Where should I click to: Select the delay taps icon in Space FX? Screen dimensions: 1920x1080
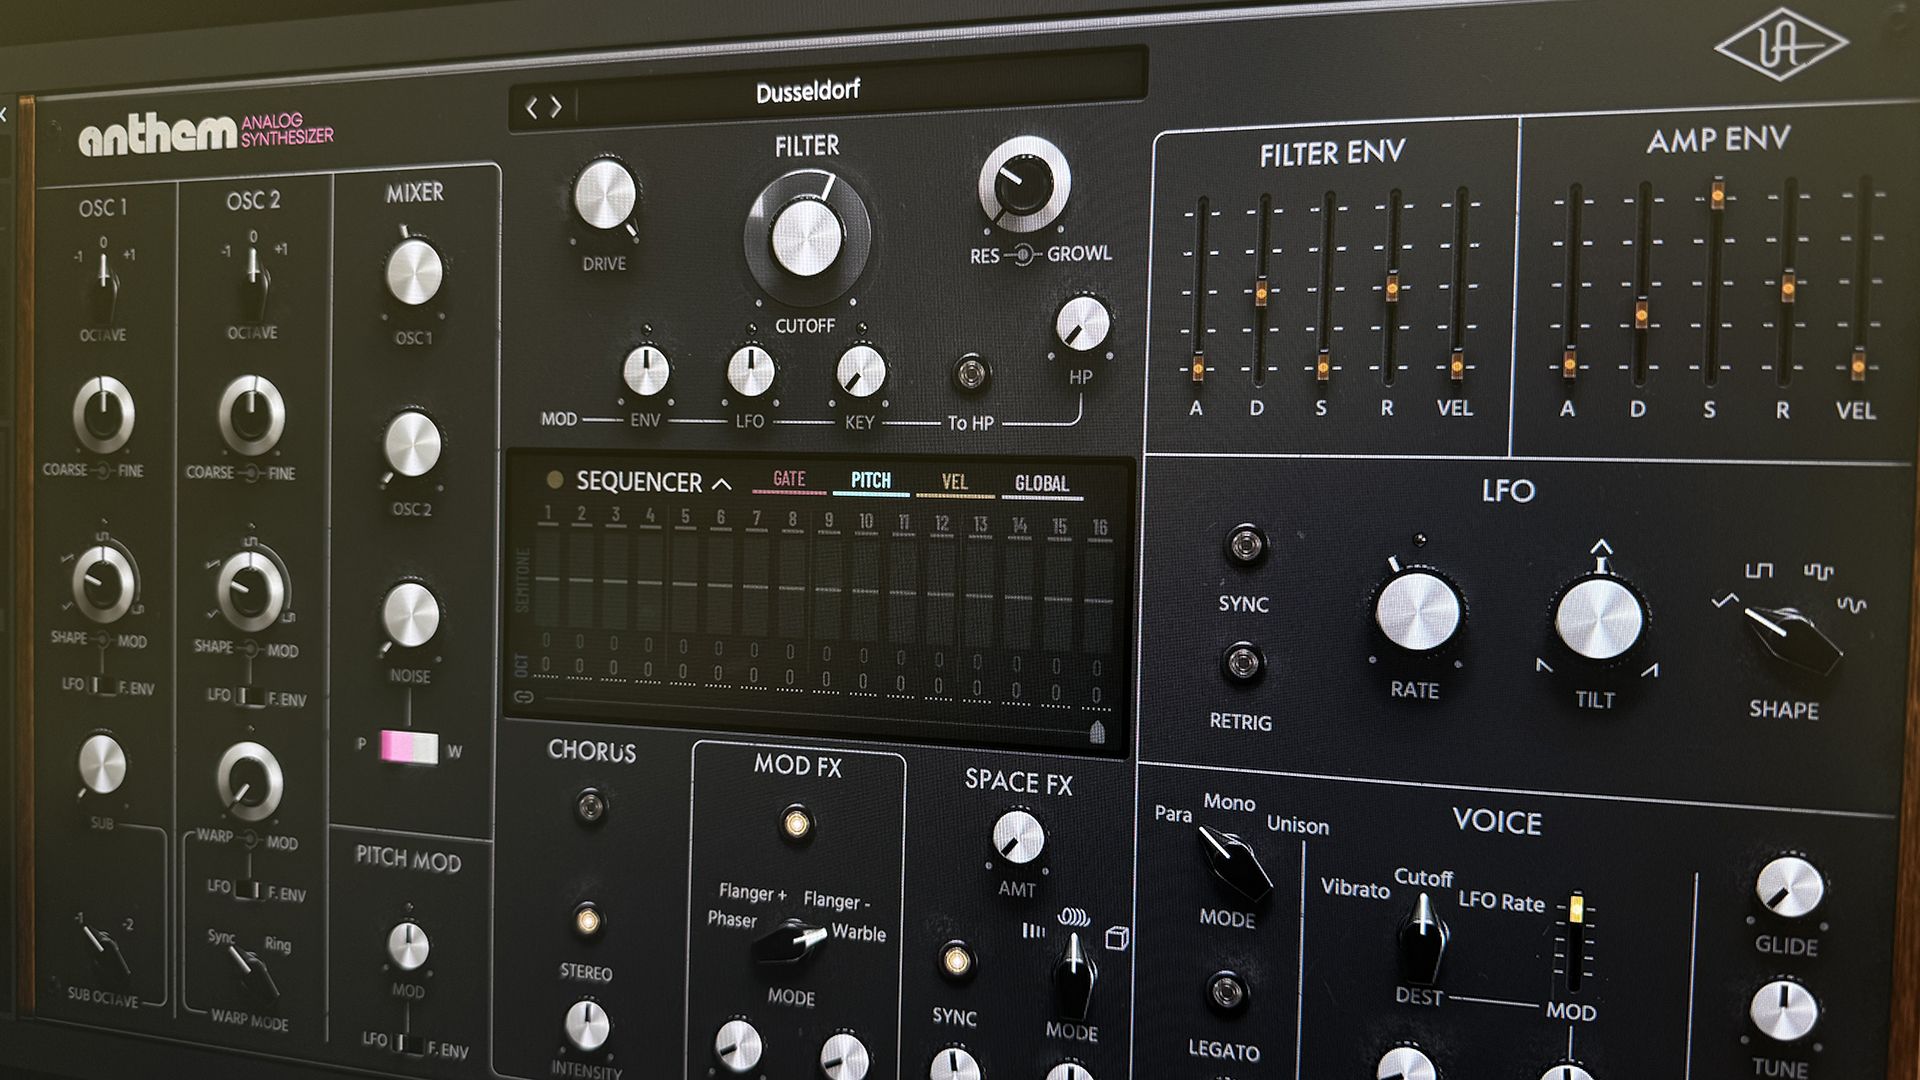(1033, 930)
